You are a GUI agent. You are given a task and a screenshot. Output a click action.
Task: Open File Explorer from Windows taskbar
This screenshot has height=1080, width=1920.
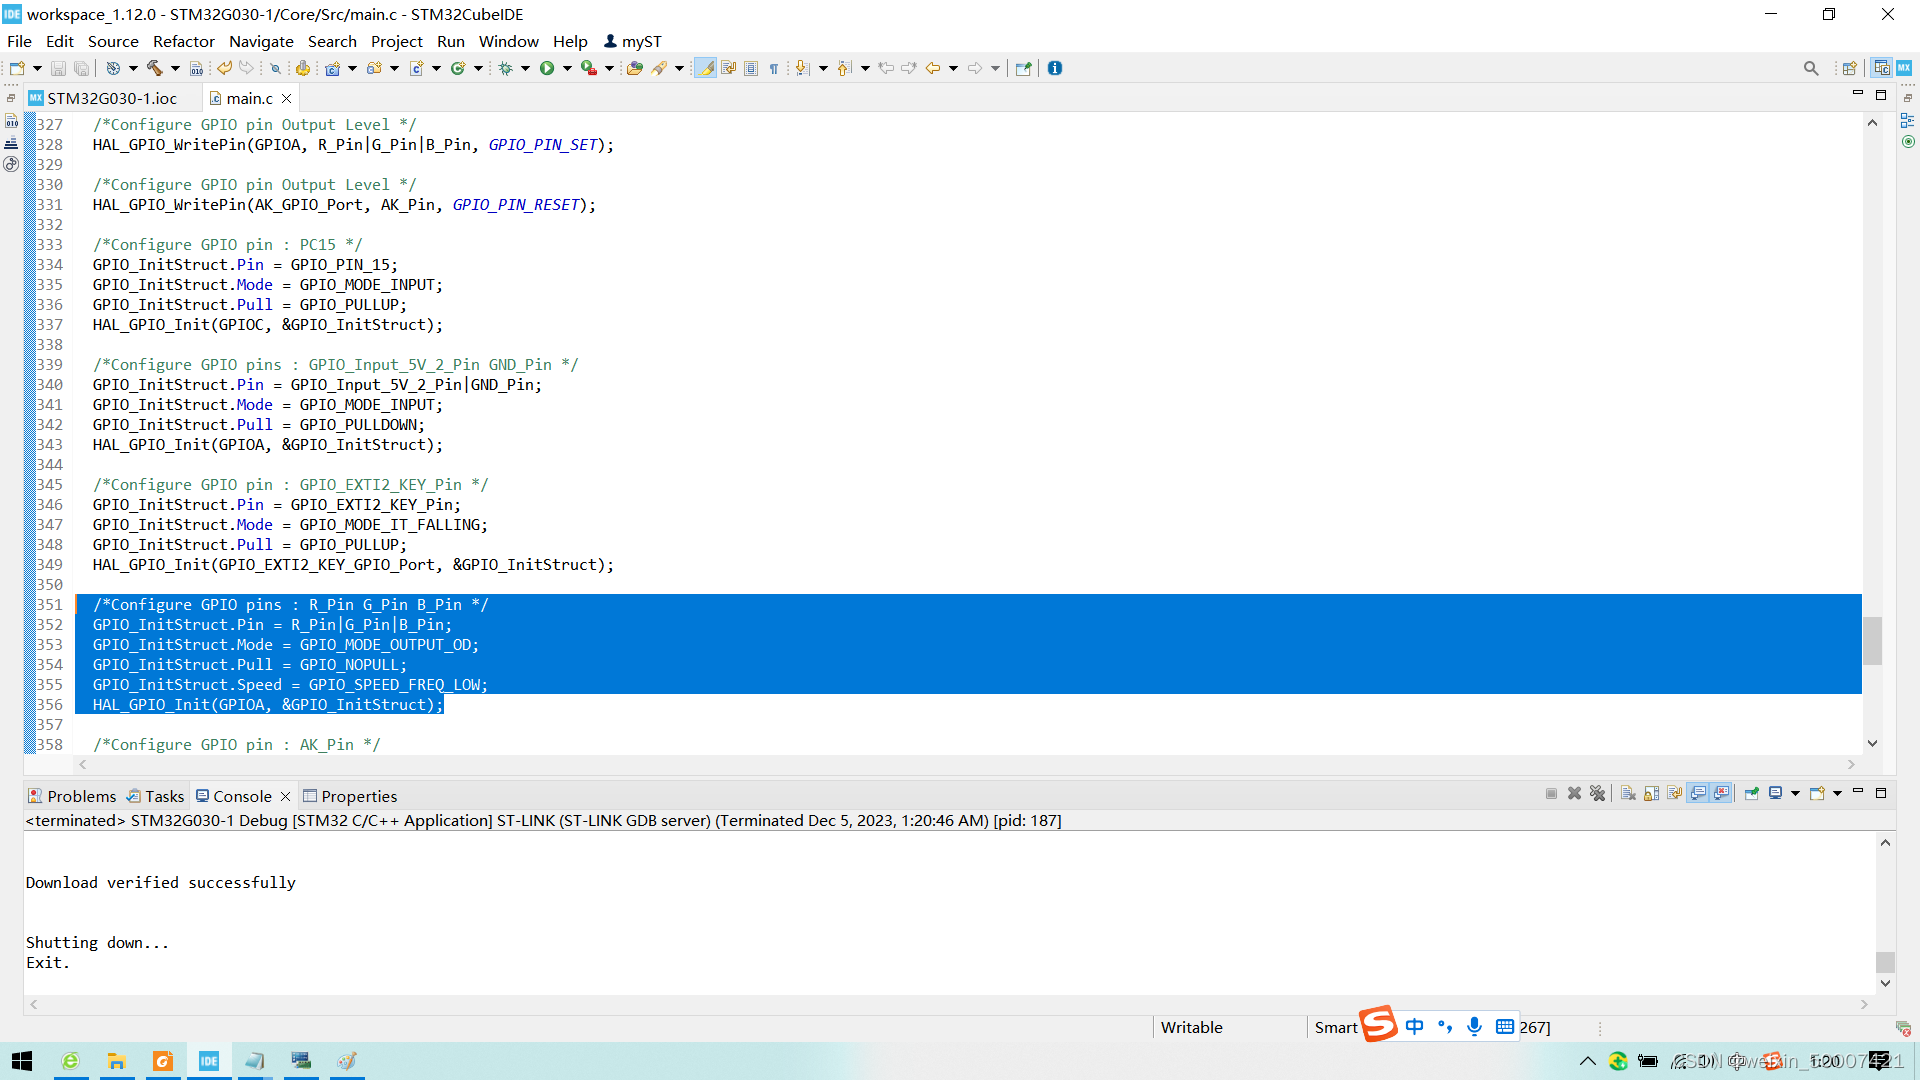click(116, 1061)
